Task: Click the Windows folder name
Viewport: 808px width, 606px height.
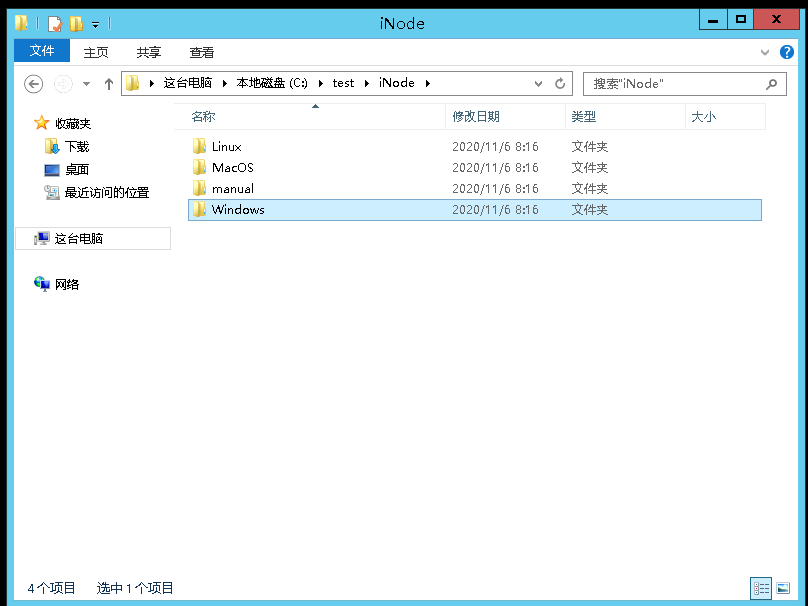Action: 238,210
